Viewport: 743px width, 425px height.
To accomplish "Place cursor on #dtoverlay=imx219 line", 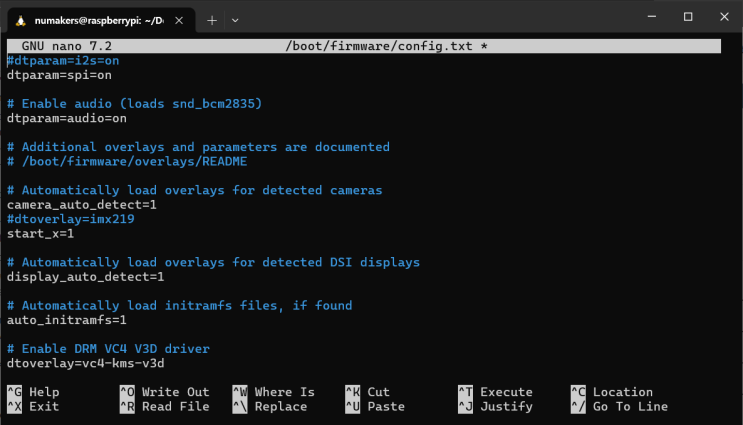I will click(71, 219).
